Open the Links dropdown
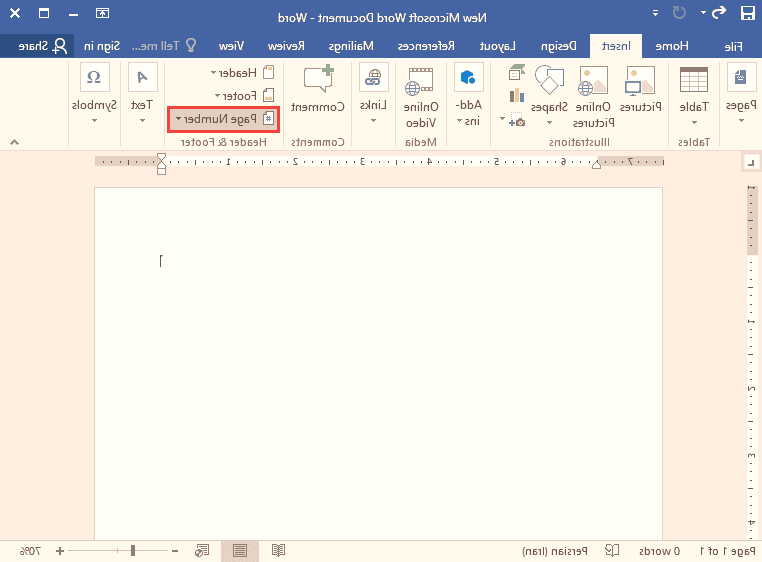Screen dimensions: 762x562 [x=373, y=94]
